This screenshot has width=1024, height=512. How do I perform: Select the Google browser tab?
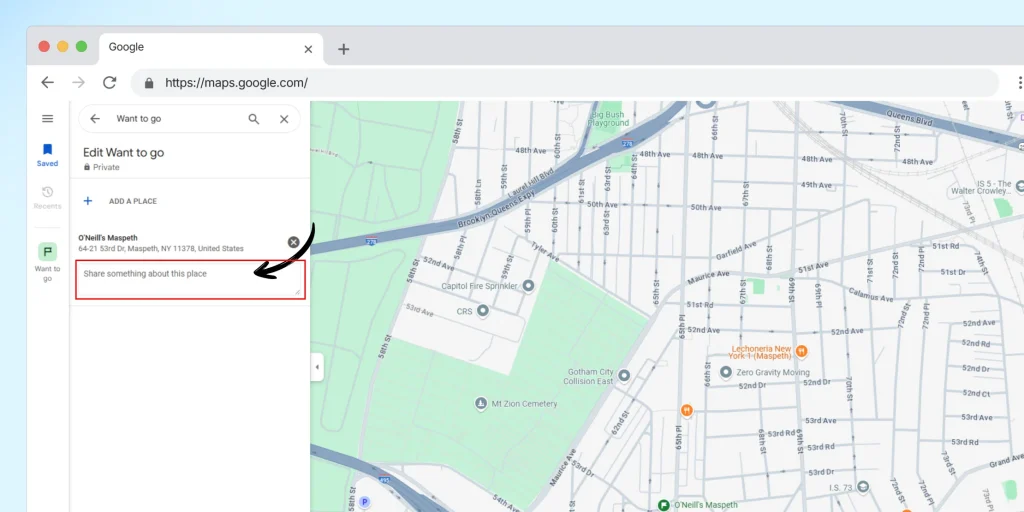pos(211,49)
